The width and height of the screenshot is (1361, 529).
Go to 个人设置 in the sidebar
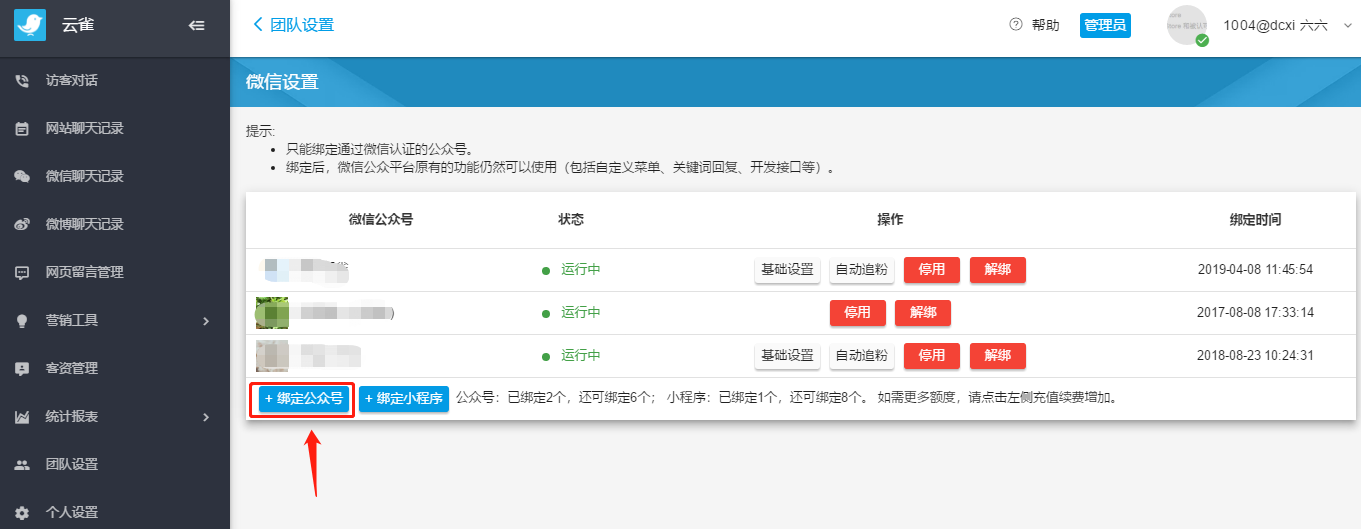tap(72, 513)
